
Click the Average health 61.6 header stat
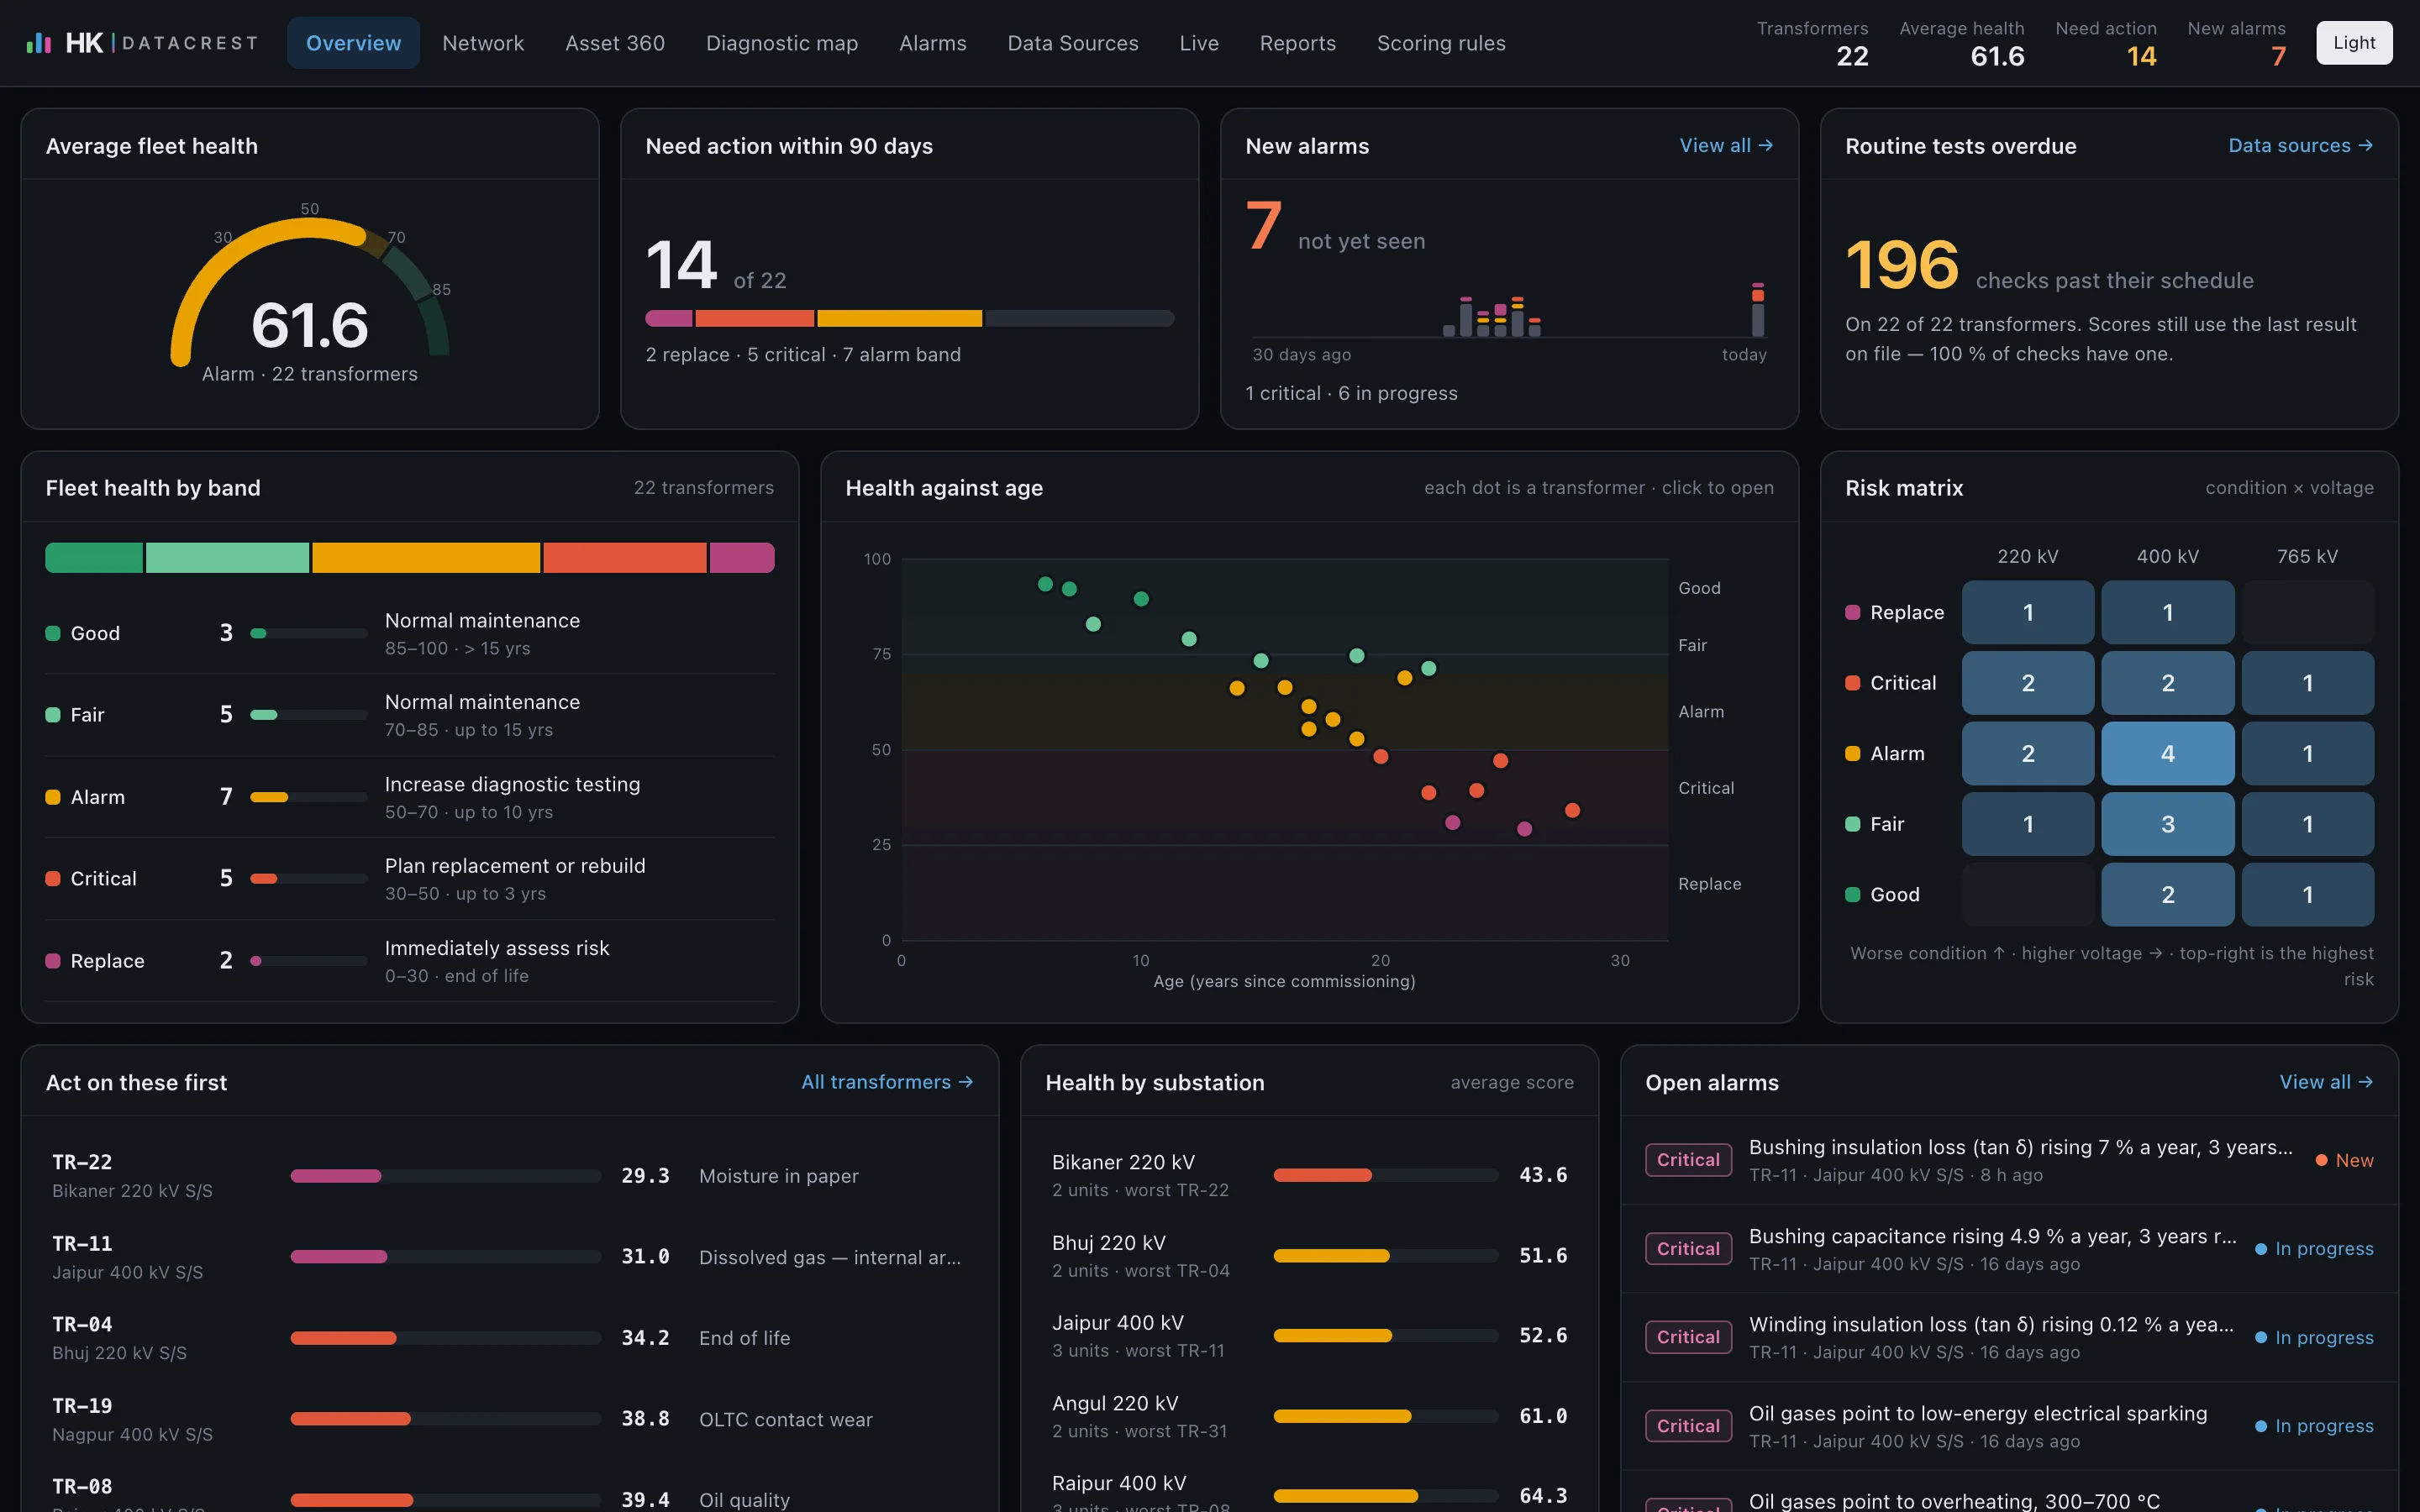(1962, 43)
